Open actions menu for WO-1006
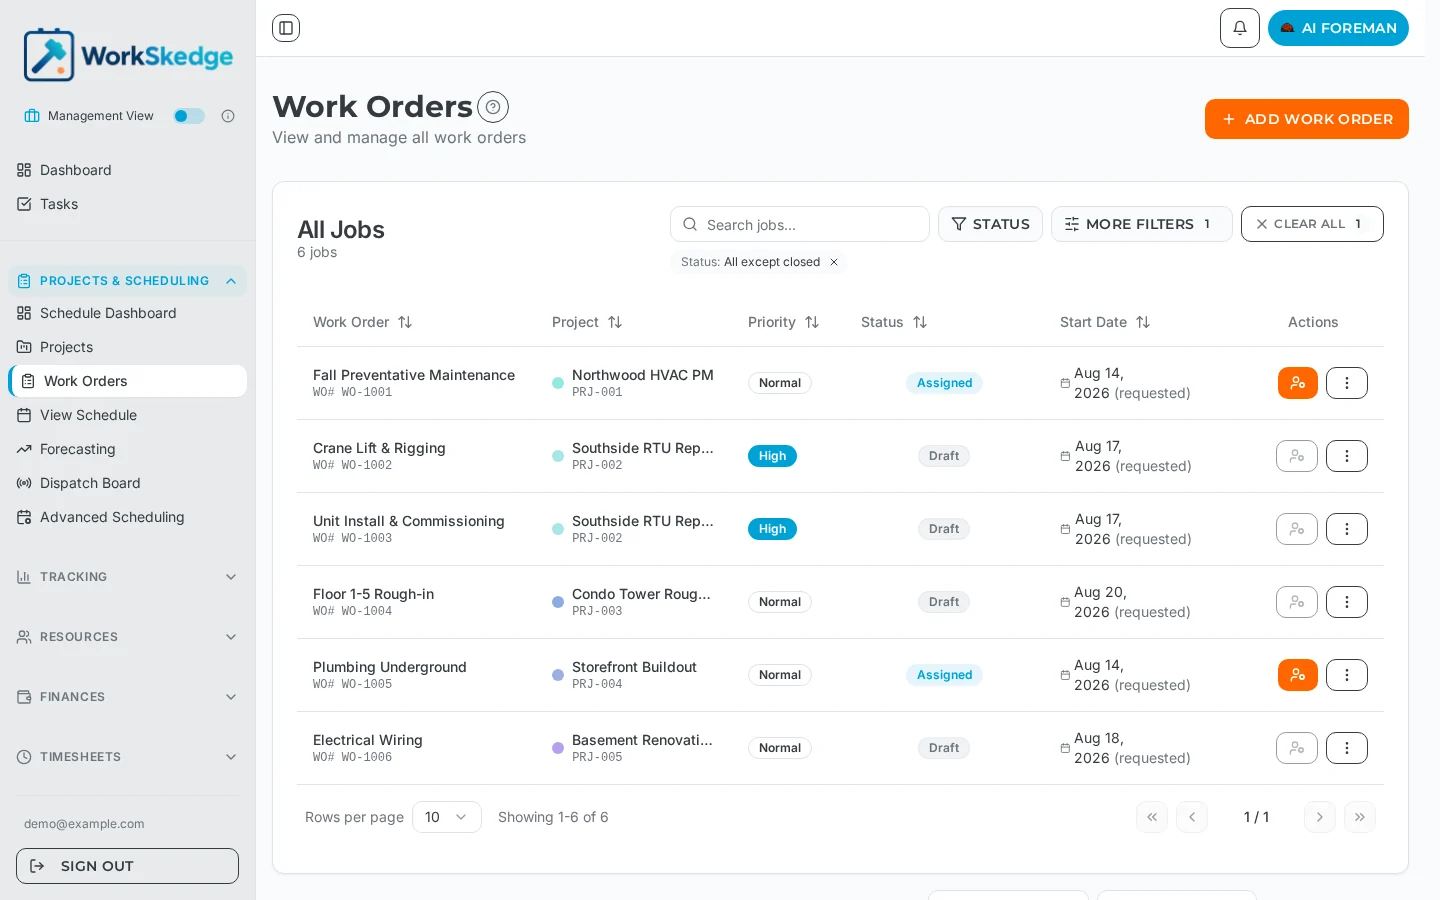 pos(1346,748)
